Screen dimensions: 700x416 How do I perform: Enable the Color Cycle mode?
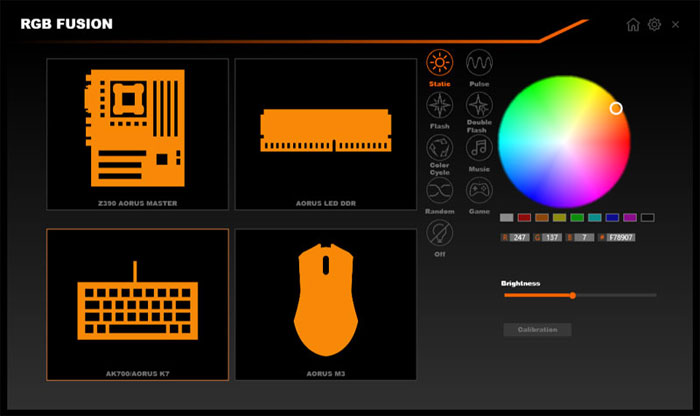point(439,148)
